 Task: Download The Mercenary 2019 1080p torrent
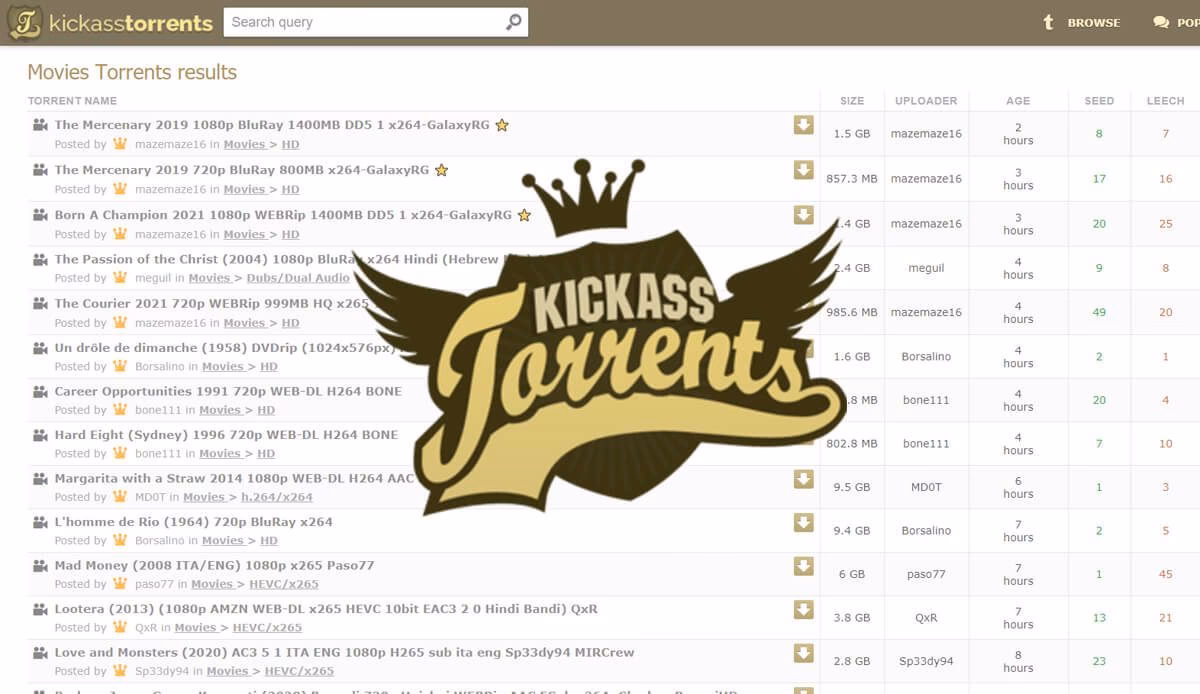803,125
